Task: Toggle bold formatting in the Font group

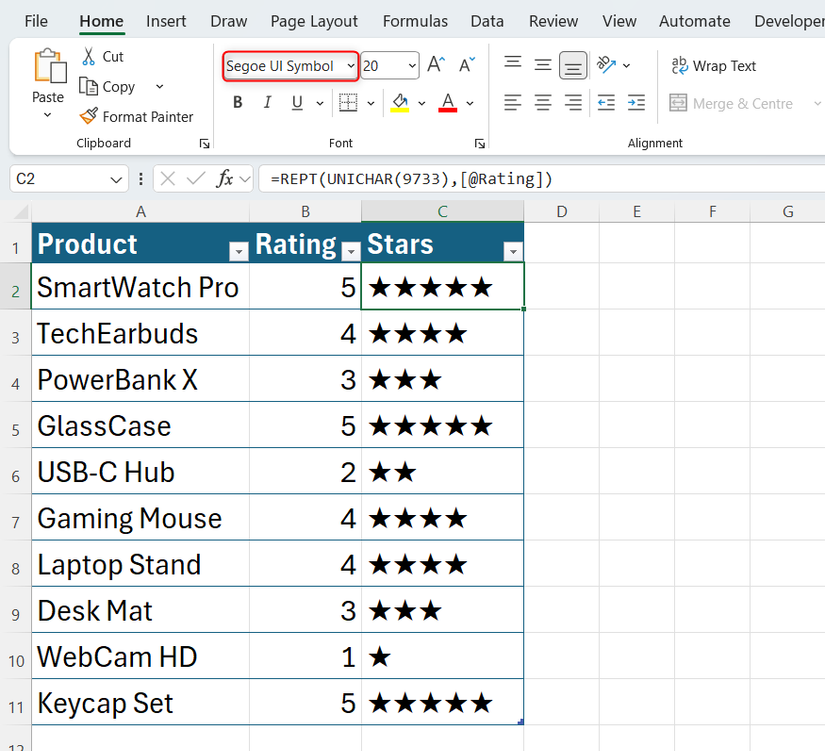Action: [x=237, y=102]
